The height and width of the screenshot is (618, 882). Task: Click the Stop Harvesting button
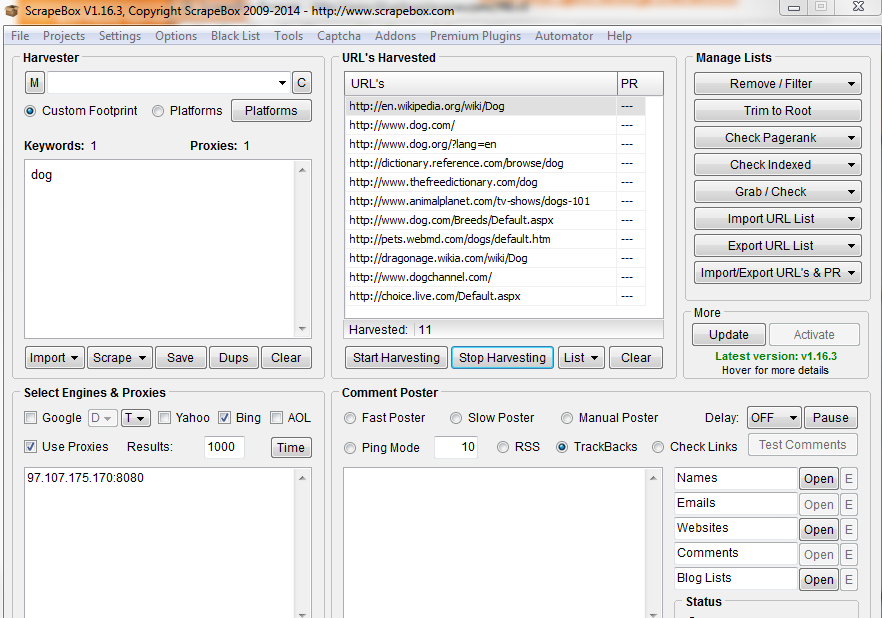click(502, 358)
